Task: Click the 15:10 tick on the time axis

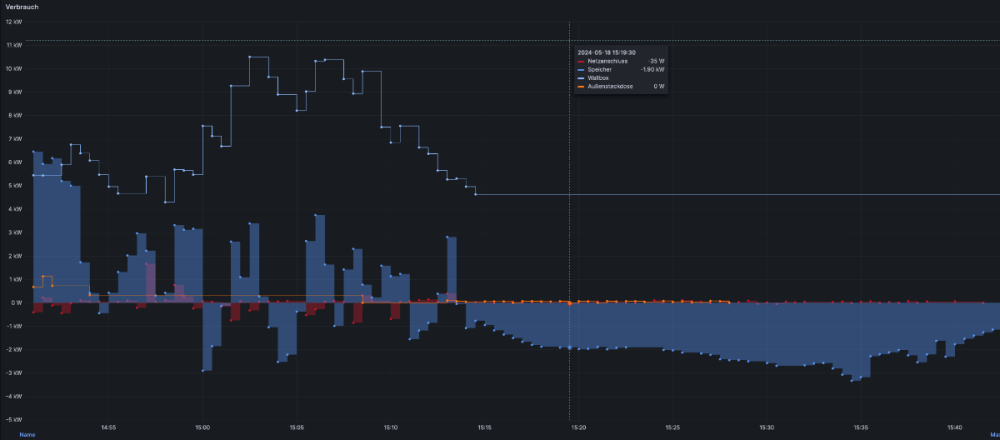Action: (x=390, y=427)
